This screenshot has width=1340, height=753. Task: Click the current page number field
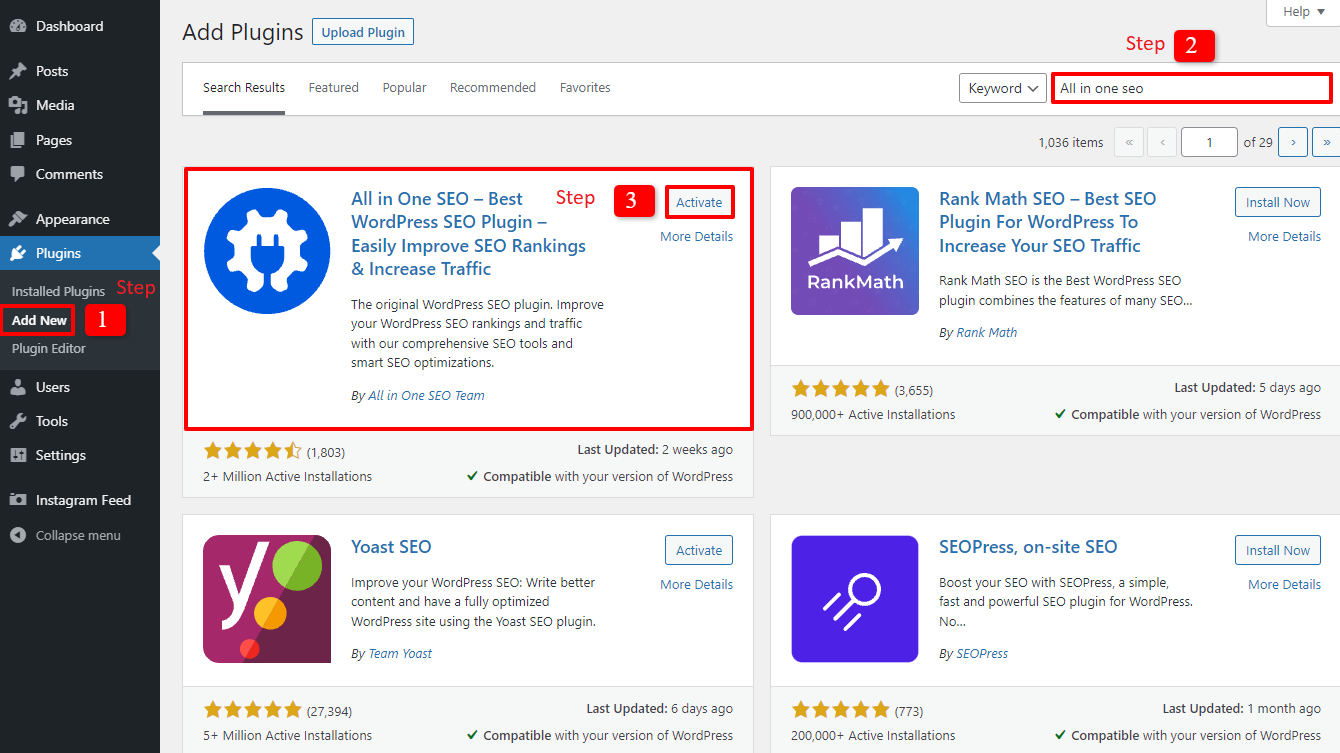pyautogui.click(x=1209, y=142)
